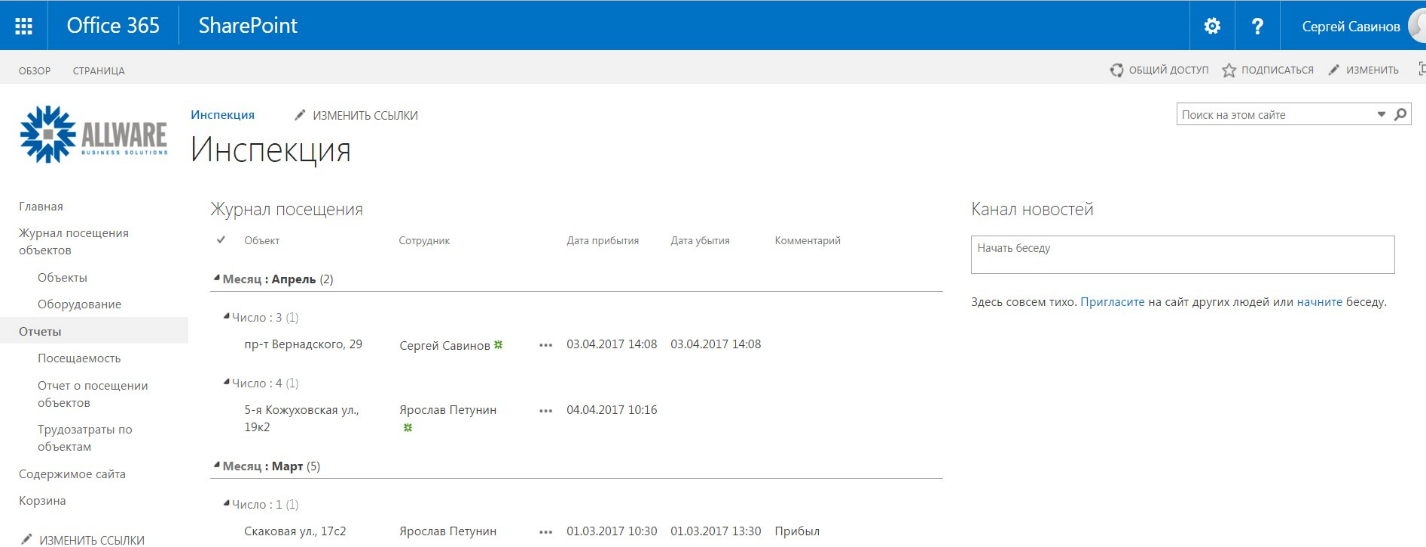Click the ПОДПИСАТЬСЯ star icon
Viewport: 1426px width, 547px height.
pos(1229,70)
